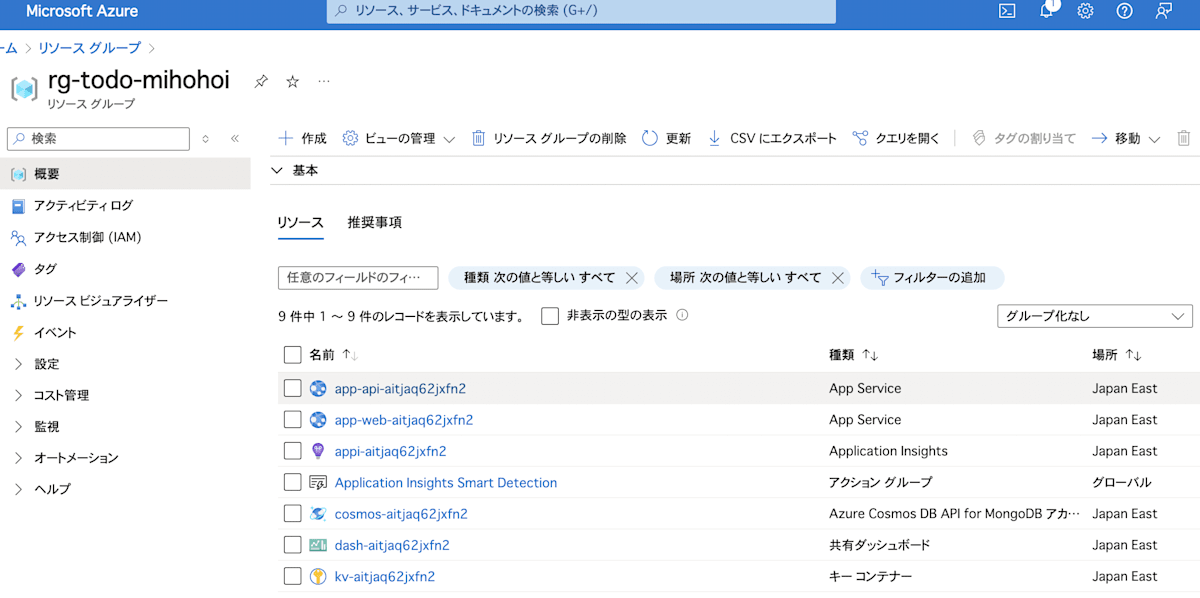Click the Application Insights Smart Detection row icon
1200x598 pixels.
click(318, 482)
